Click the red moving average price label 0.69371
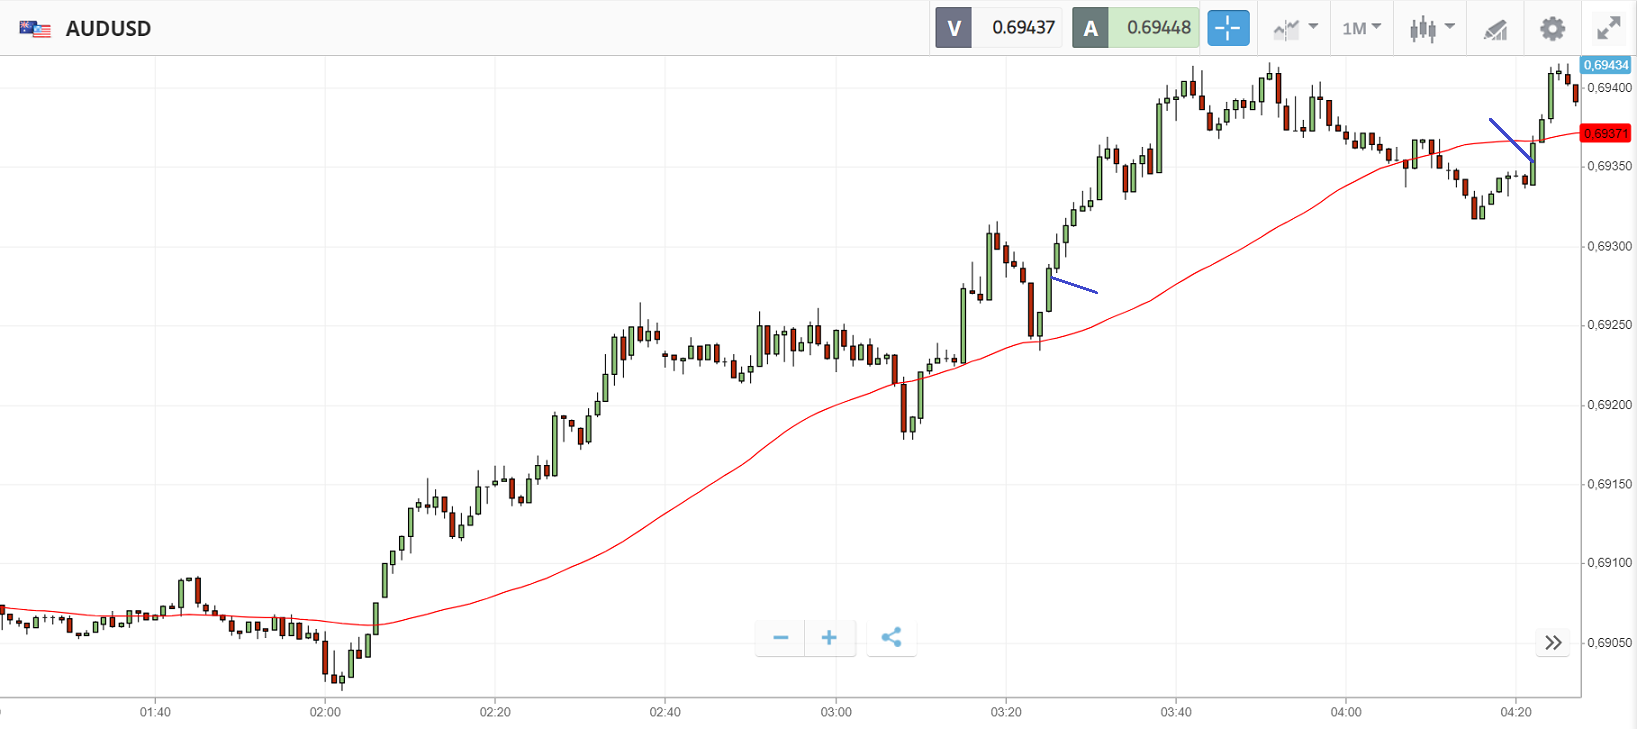The image size is (1637, 729). click(x=1606, y=134)
